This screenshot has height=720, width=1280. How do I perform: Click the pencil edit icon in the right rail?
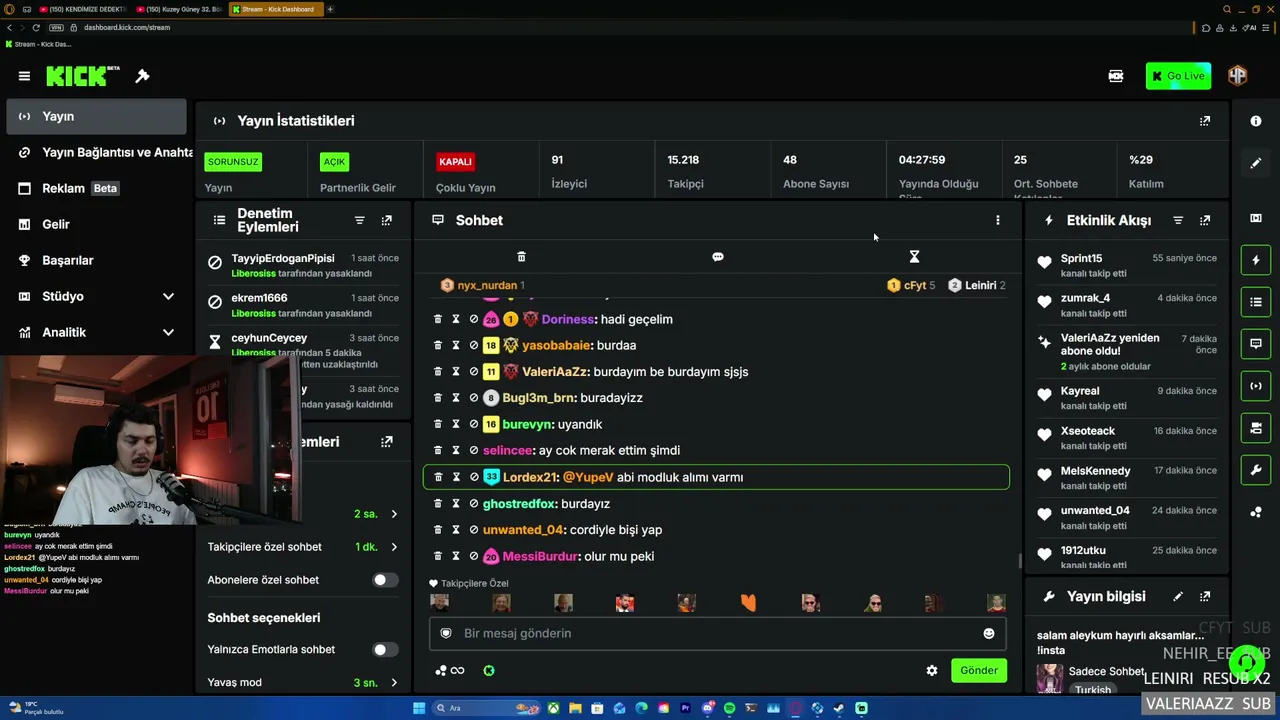[1256, 163]
